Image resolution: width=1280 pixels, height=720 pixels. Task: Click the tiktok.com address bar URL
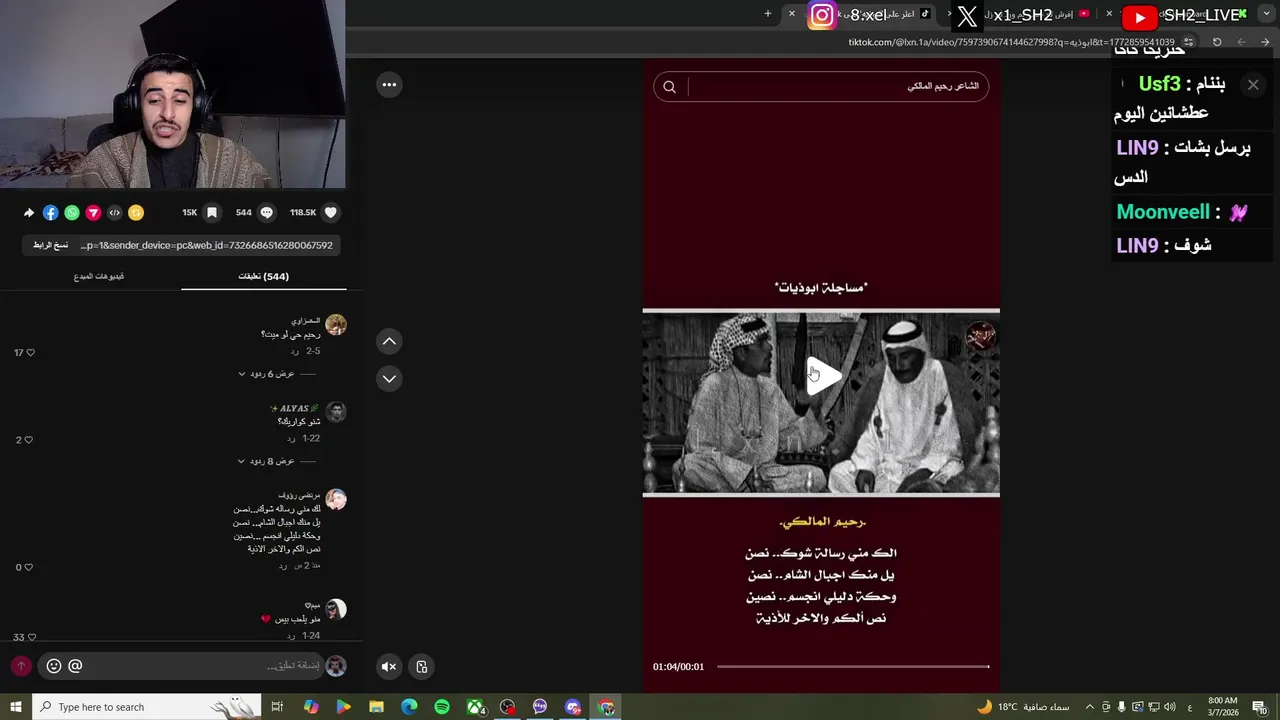point(1011,42)
